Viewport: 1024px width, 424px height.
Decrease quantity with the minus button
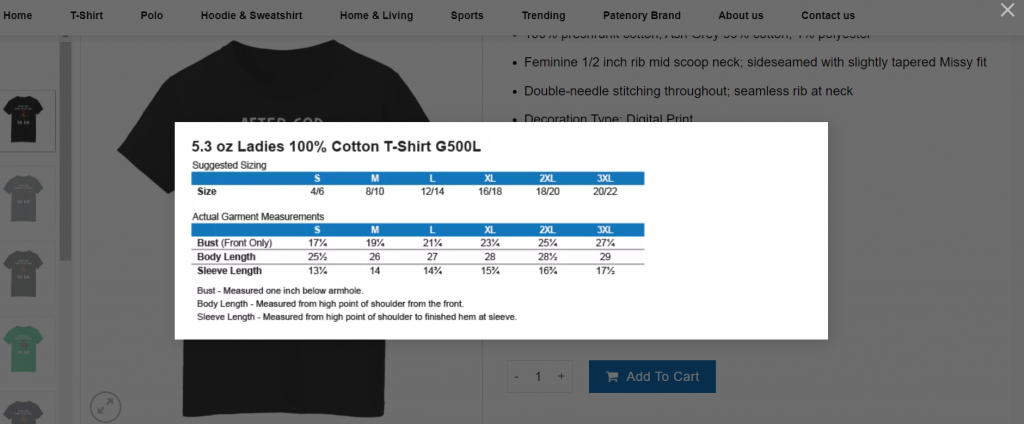pos(517,376)
